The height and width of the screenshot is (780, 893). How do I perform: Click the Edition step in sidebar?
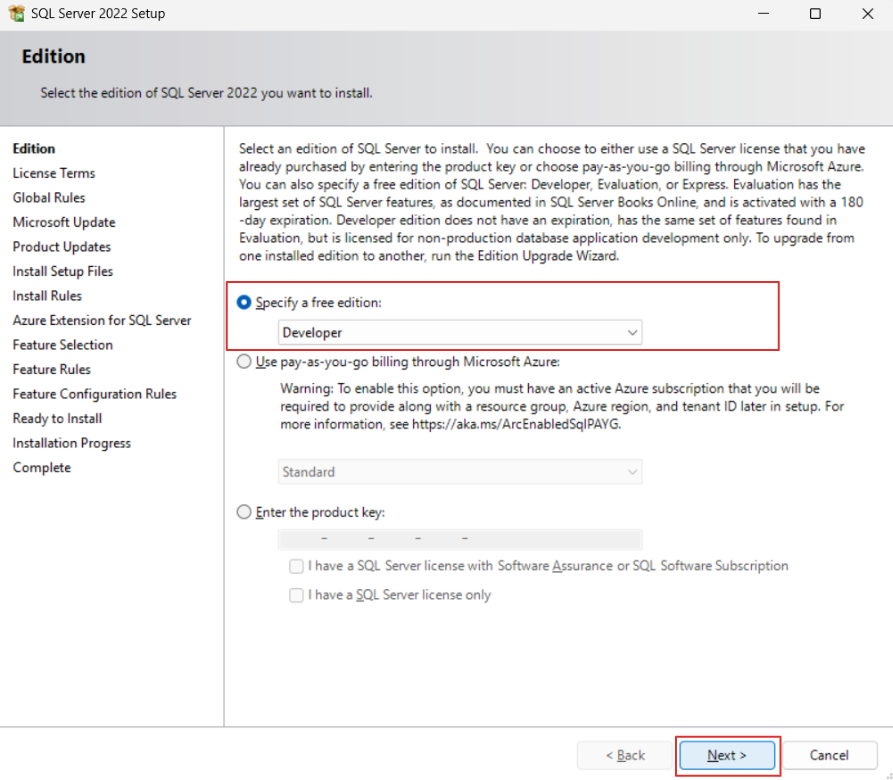pyautogui.click(x=34, y=149)
